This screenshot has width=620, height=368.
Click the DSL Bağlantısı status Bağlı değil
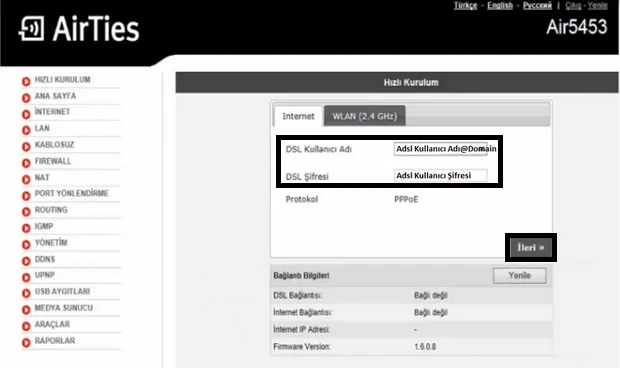tap(431, 295)
